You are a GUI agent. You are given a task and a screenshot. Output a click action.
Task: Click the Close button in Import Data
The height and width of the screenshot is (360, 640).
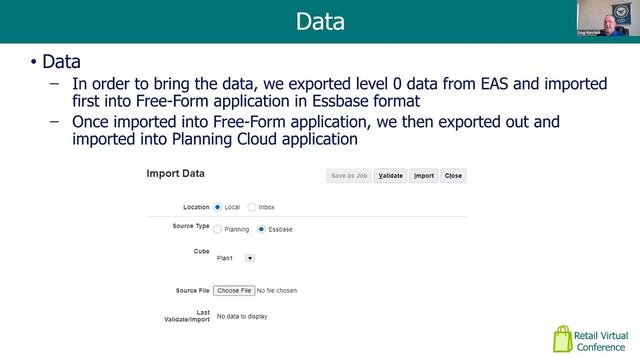[453, 176]
